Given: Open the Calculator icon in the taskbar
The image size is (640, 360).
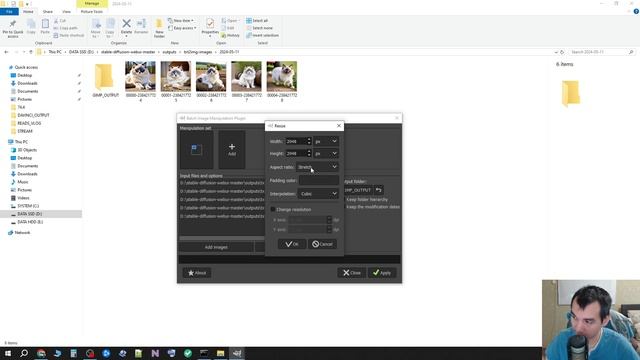Looking at the screenshot, I should pyautogui.click(x=73, y=353).
